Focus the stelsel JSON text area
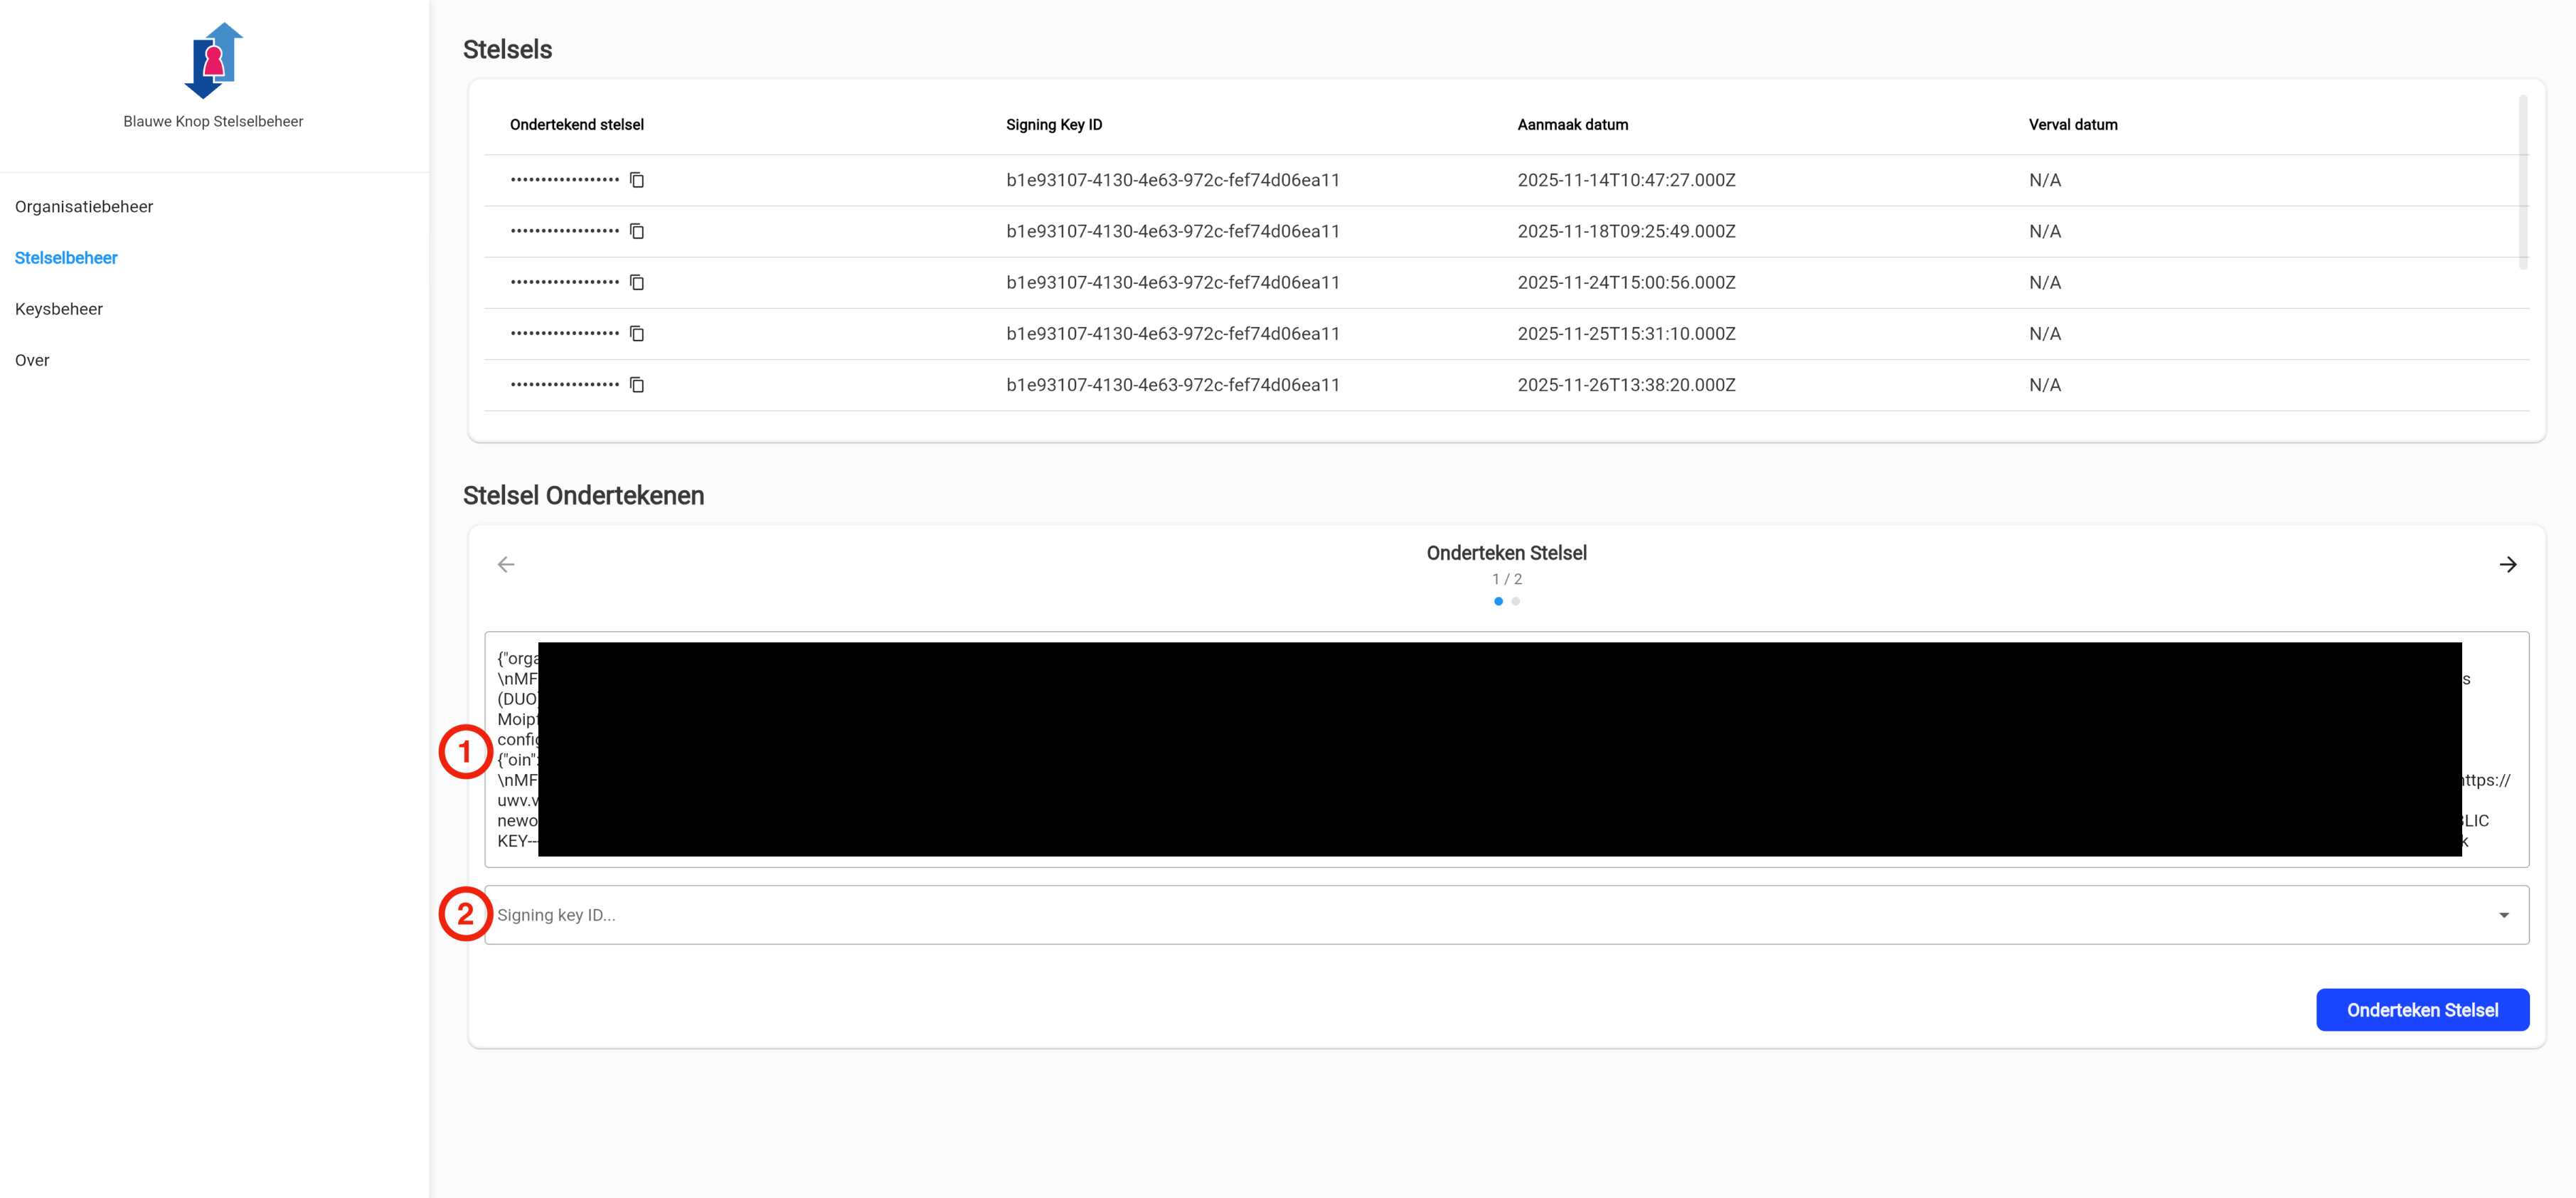Image resolution: width=2576 pixels, height=1198 pixels. pyautogui.click(x=1506, y=749)
